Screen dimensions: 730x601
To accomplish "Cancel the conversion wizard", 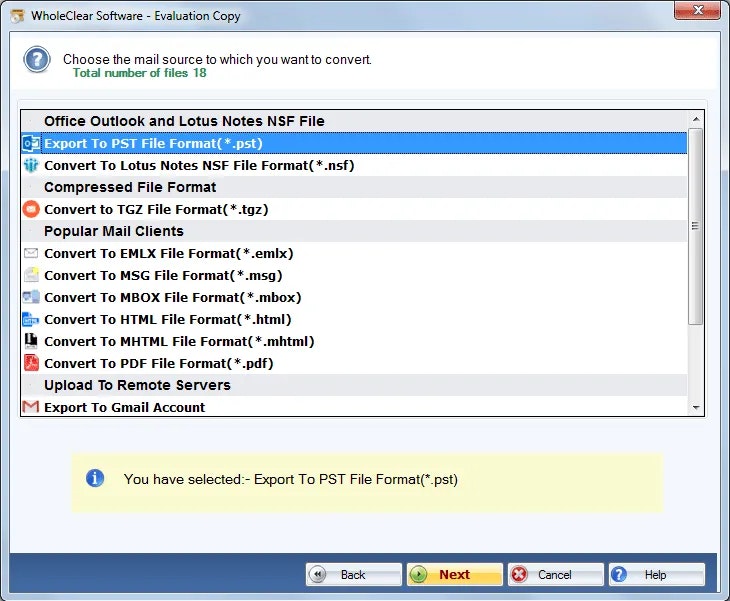I will tap(556, 574).
